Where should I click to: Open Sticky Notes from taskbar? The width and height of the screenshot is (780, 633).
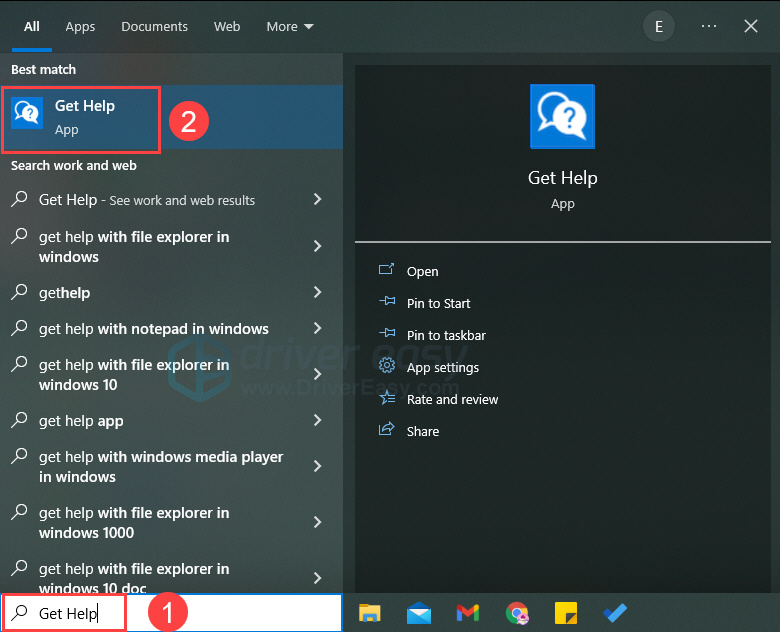point(565,613)
